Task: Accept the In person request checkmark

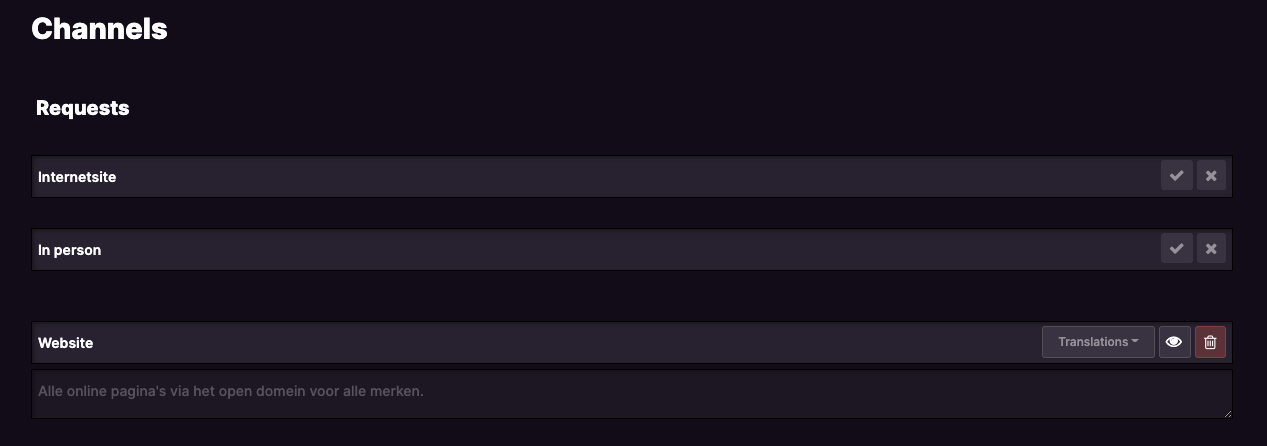Action: (x=1177, y=249)
